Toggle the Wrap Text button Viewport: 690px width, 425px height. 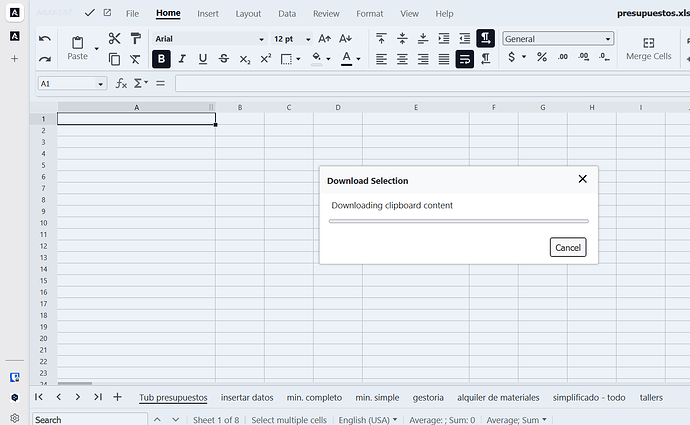pyautogui.click(x=465, y=59)
